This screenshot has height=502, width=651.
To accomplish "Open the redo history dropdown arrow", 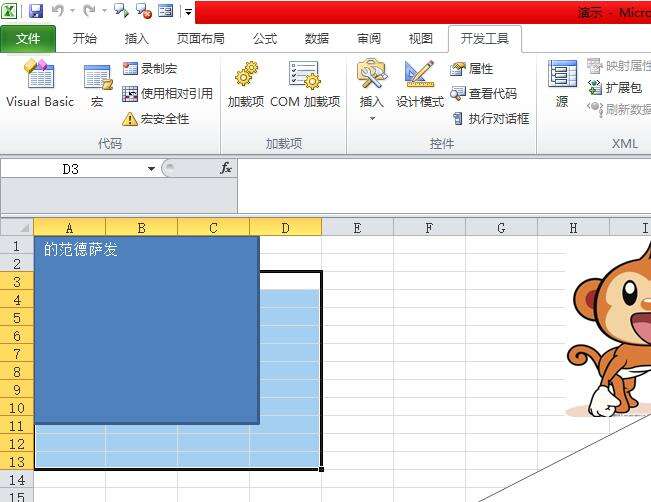I will coord(104,11).
